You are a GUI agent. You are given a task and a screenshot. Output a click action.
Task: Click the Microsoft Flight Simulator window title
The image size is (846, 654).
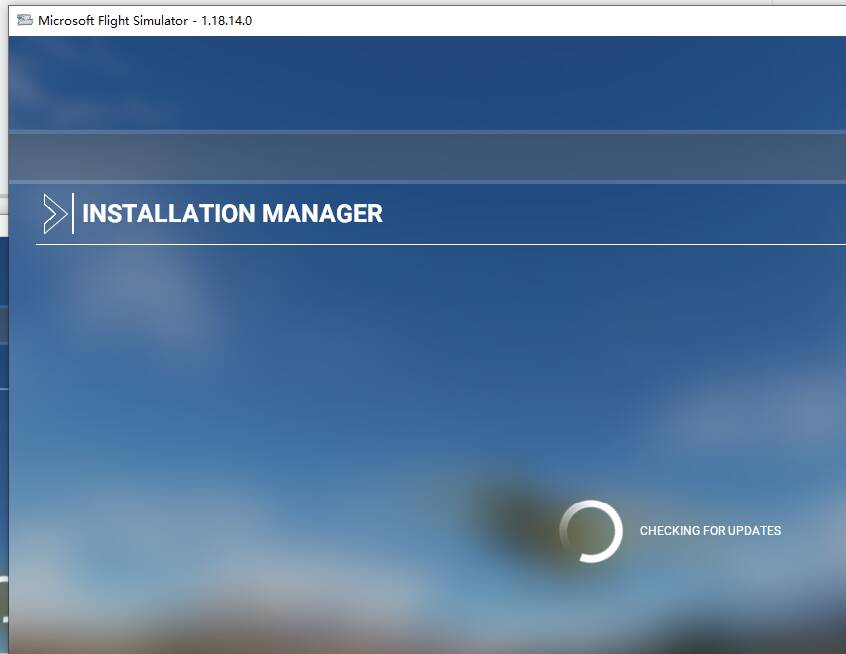112,20
